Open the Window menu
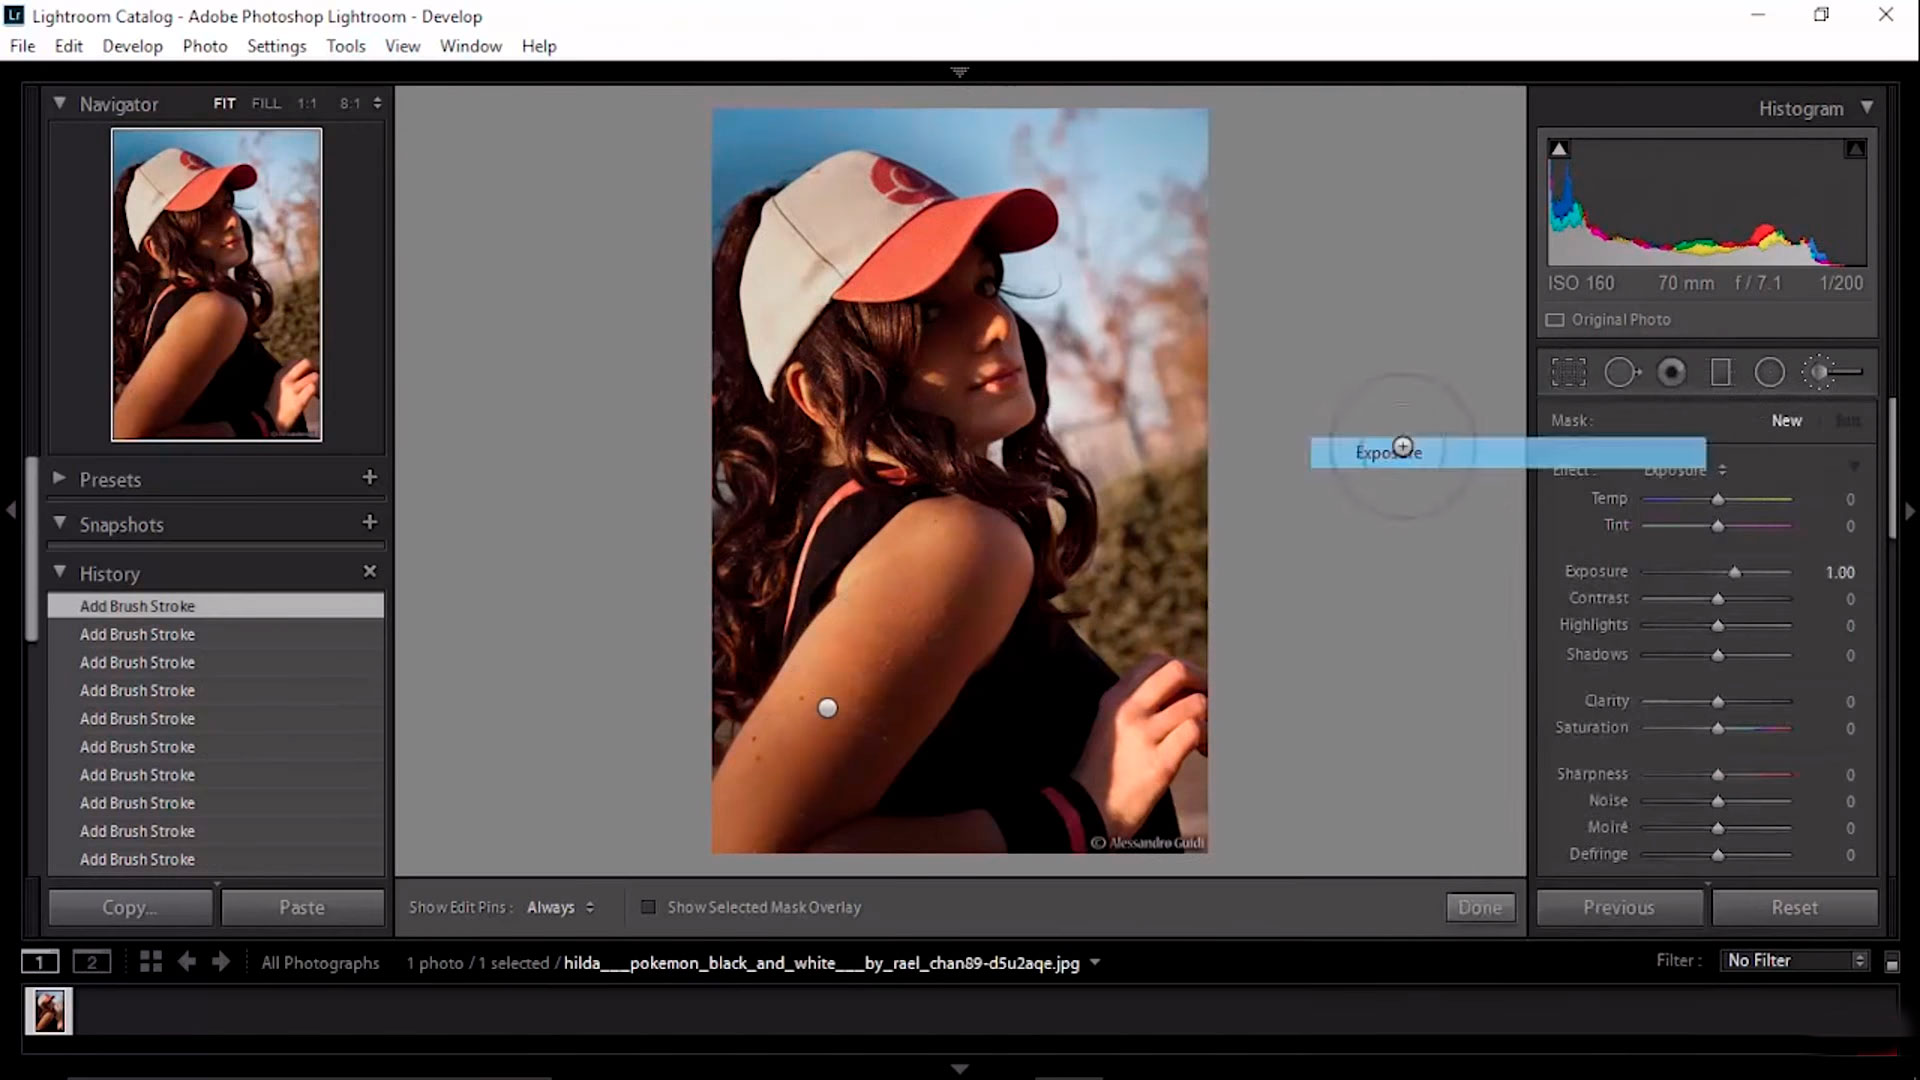The width and height of the screenshot is (1920, 1080). point(471,46)
